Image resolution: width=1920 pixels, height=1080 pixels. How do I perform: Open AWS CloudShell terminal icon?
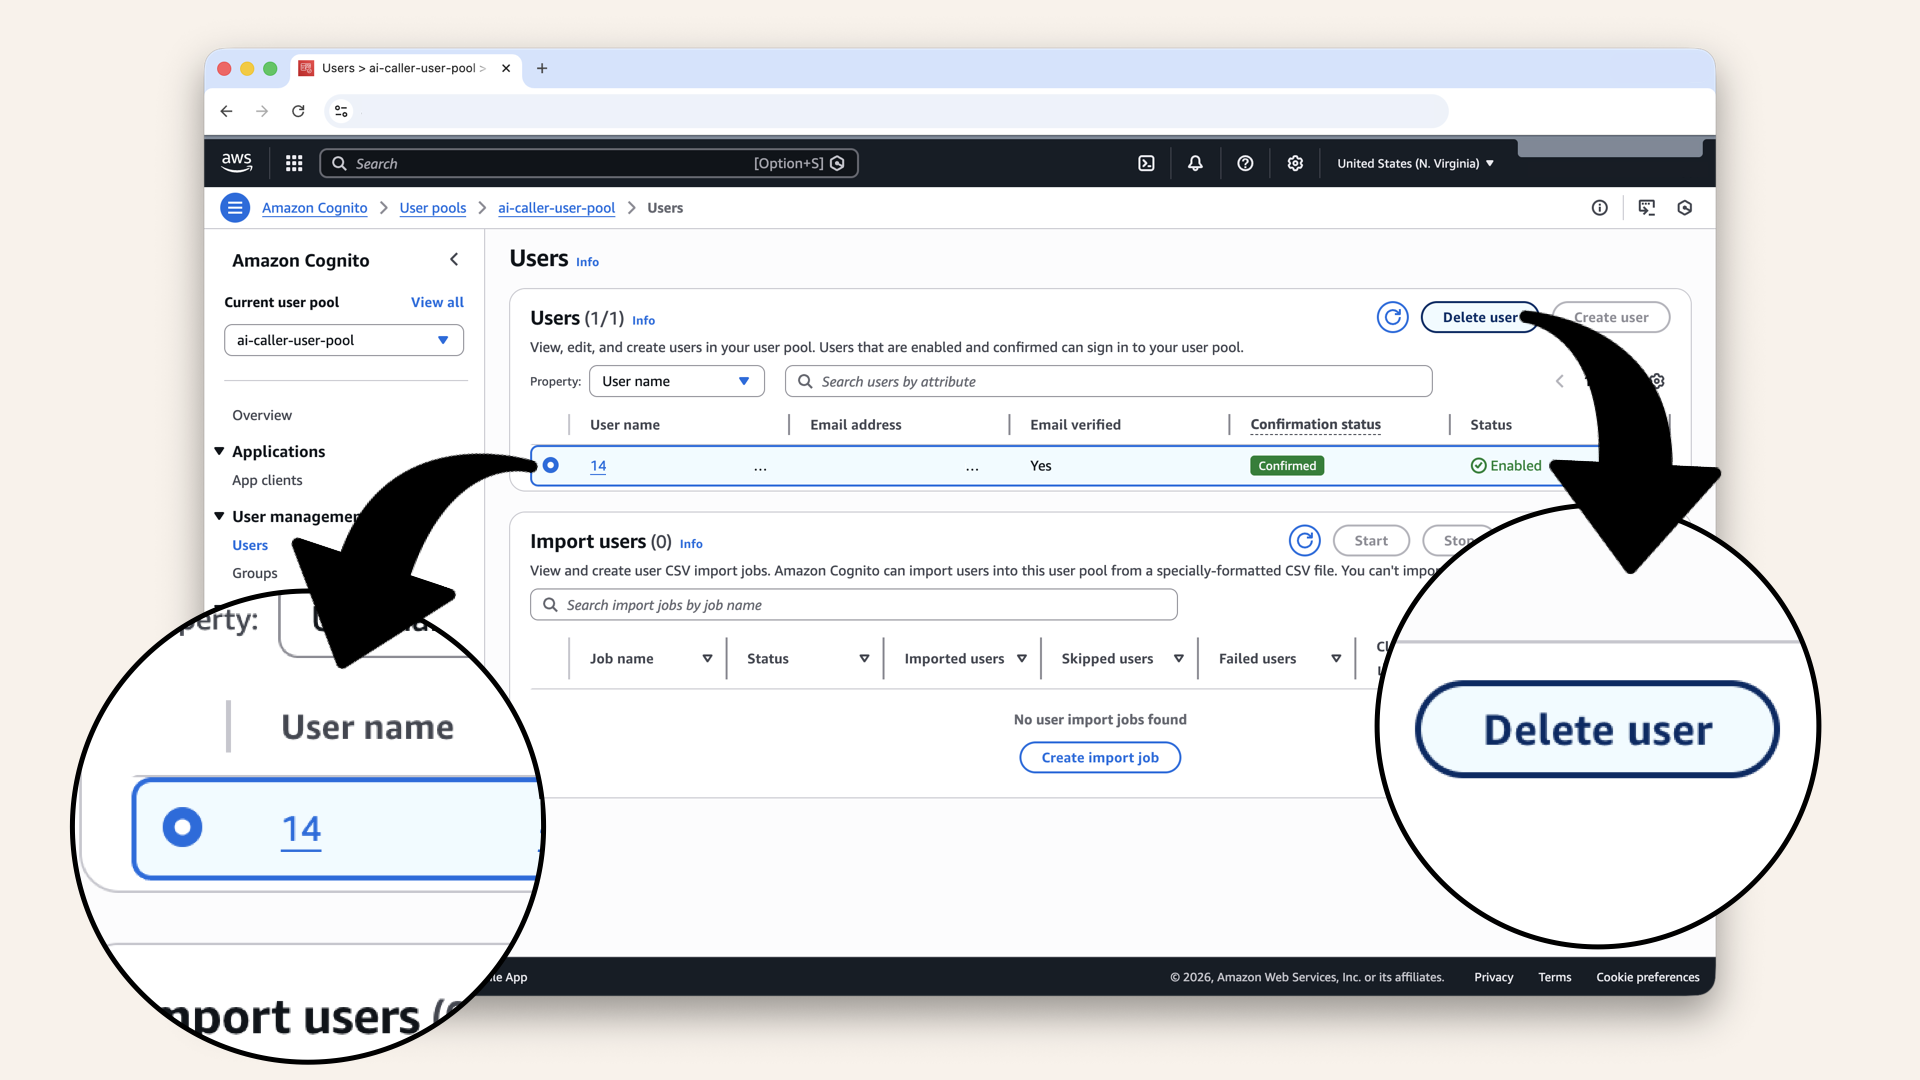click(x=1146, y=163)
